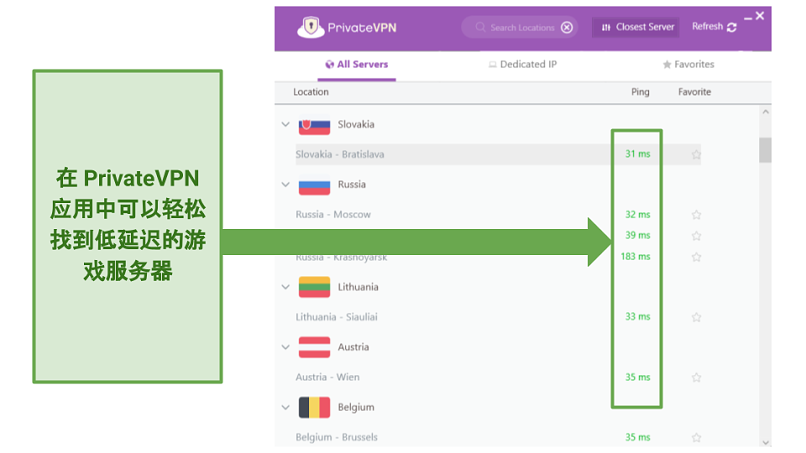Favorite the Slovakia - Bratislava server
Viewport: 806px width, 453px height.
696,154
